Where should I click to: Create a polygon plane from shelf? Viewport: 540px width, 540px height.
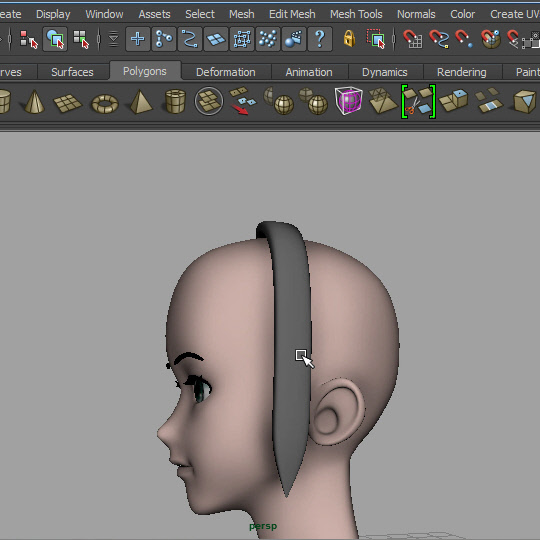click(x=67, y=103)
